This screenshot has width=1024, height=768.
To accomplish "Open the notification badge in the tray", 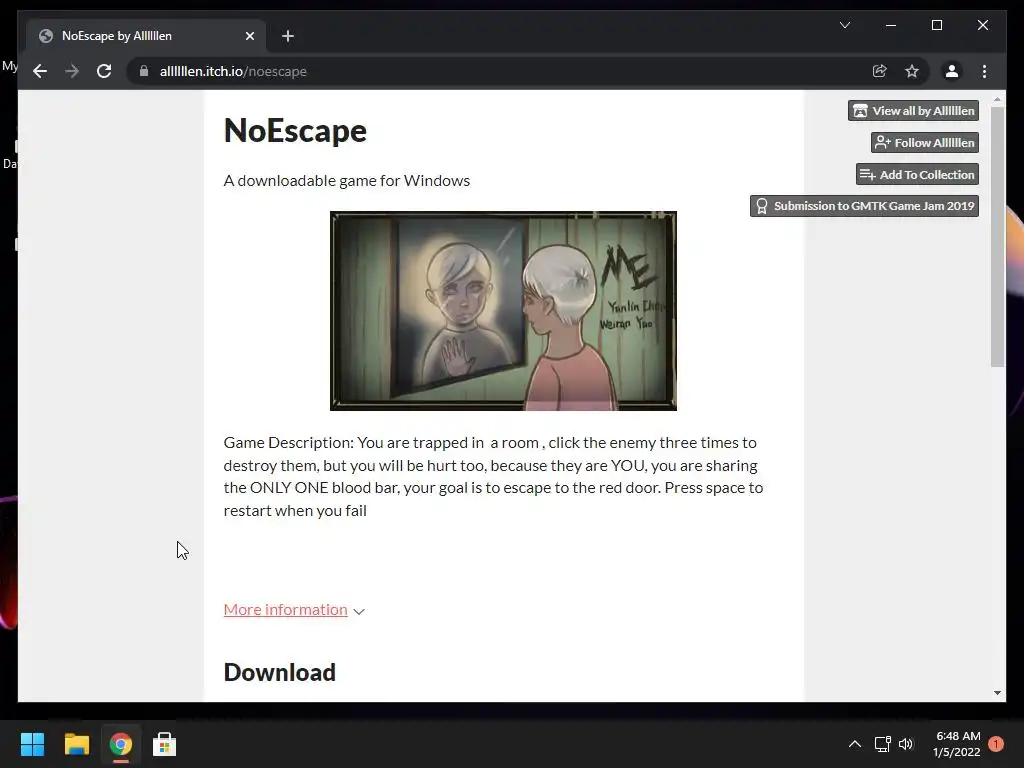I will point(996,744).
